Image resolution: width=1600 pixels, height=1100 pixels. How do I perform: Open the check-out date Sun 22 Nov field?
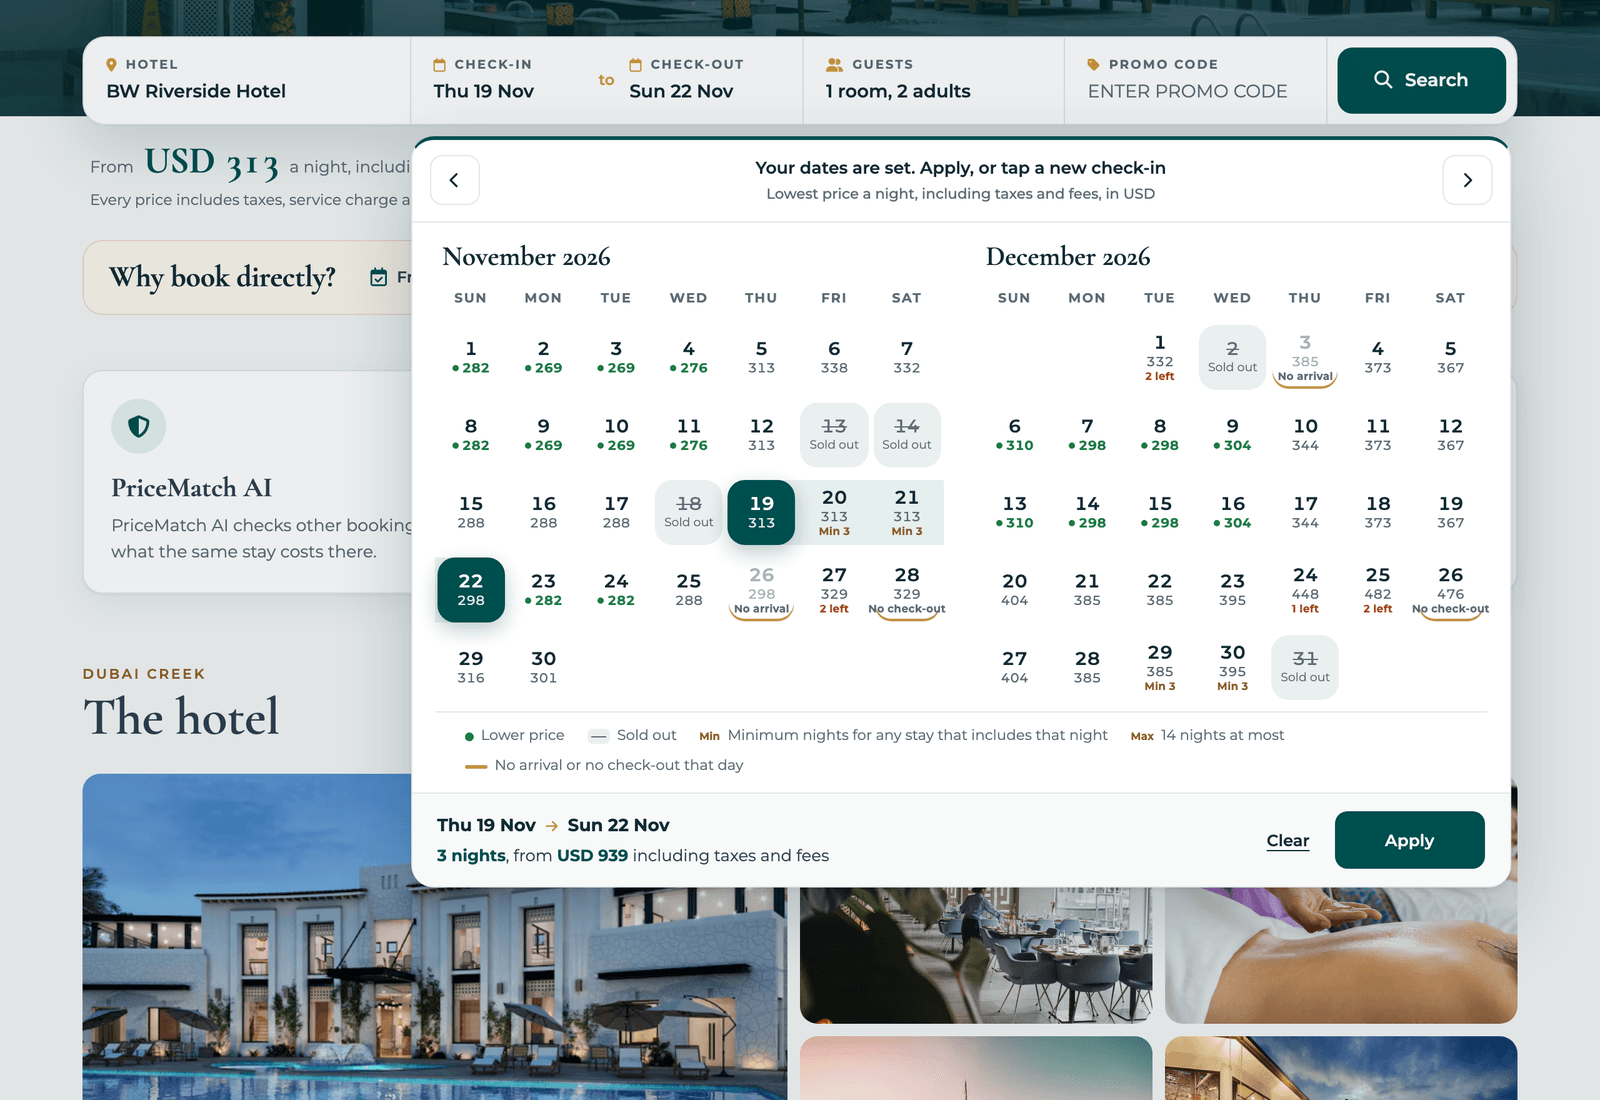(x=705, y=80)
